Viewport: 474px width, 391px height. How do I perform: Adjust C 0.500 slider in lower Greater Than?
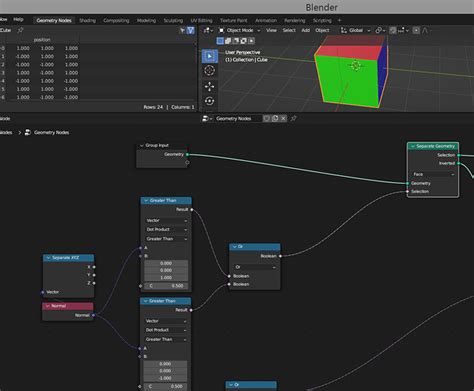tap(165, 386)
